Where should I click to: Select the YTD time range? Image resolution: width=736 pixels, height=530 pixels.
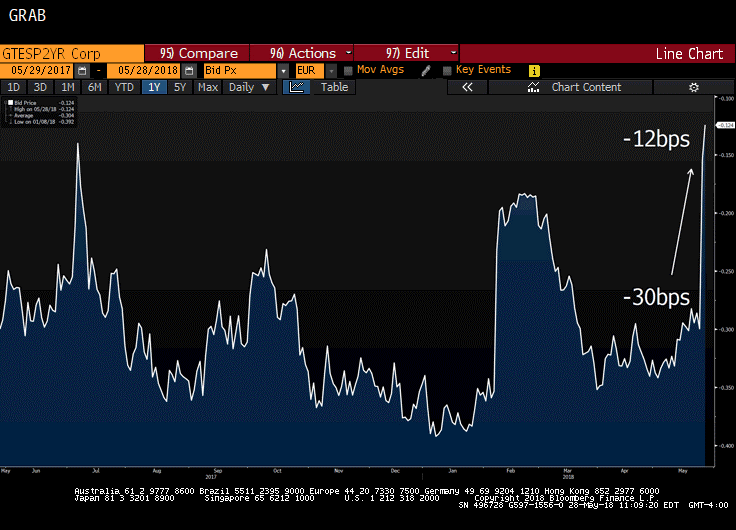click(124, 87)
